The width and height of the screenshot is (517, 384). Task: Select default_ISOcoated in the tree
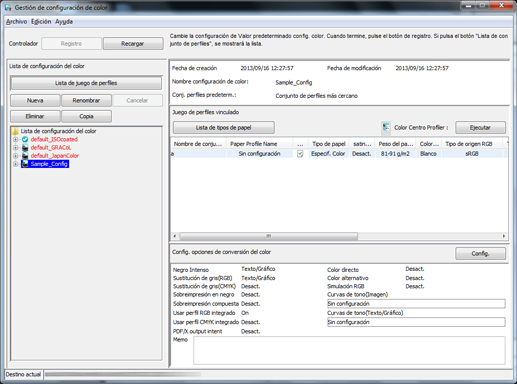click(x=54, y=139)
